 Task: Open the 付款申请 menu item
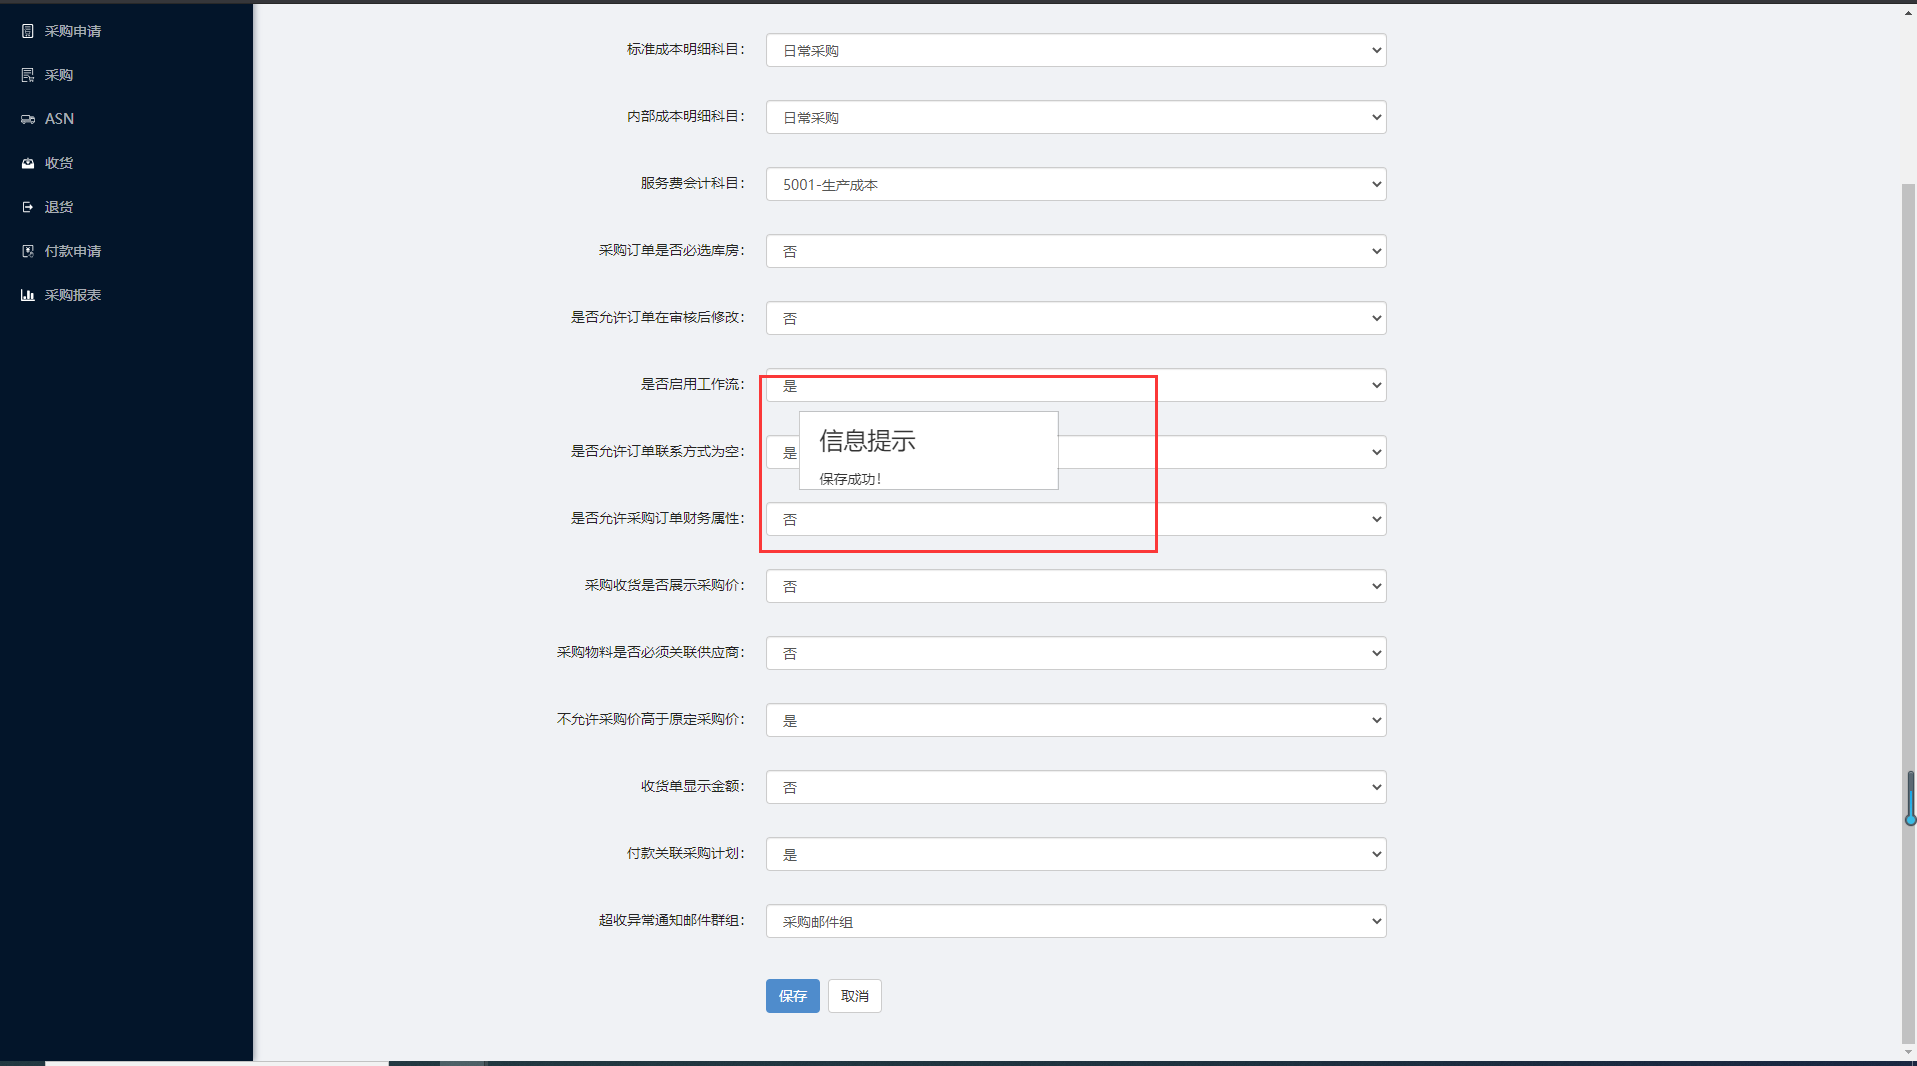73,251
